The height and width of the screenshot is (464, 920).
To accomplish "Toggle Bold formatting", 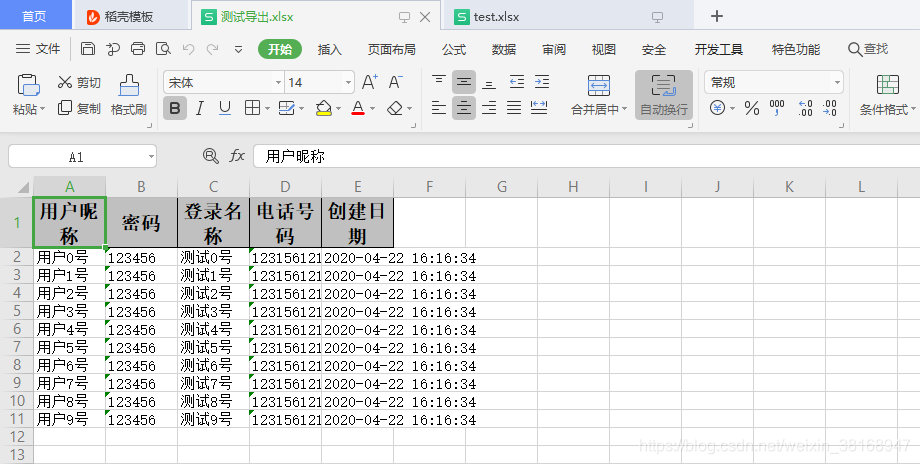I will point(175,108).
